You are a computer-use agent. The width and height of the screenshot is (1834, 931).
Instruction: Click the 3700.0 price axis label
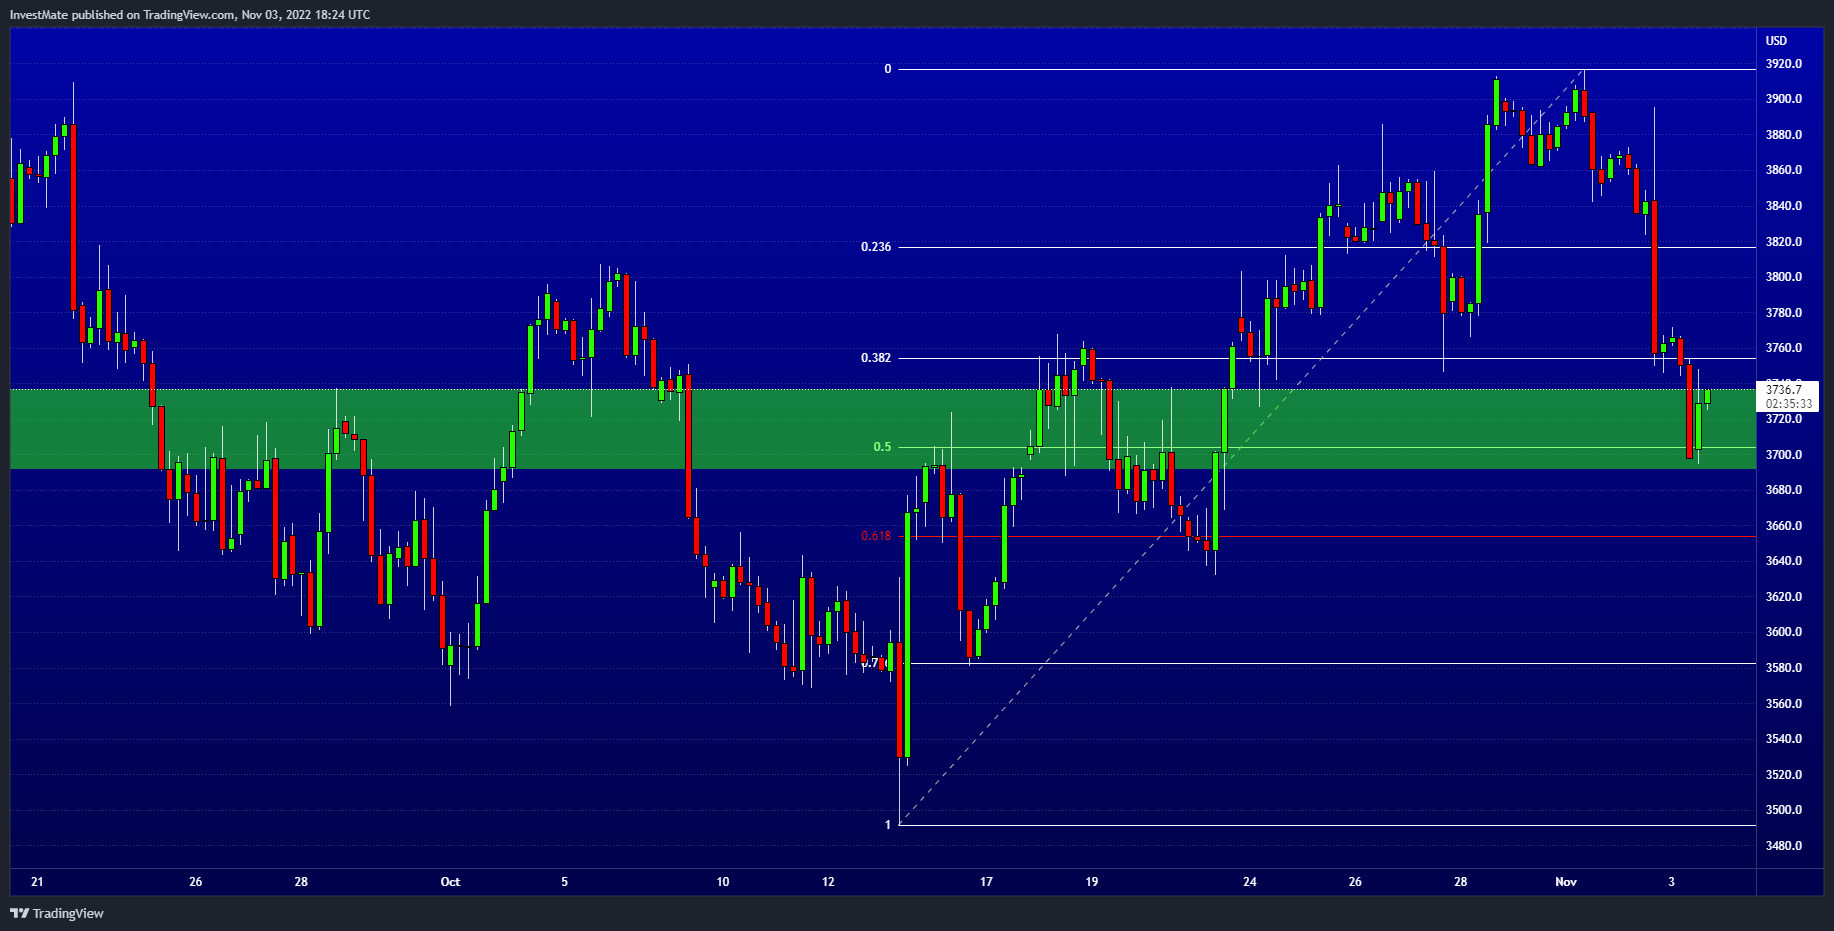tap(1784, 455)
